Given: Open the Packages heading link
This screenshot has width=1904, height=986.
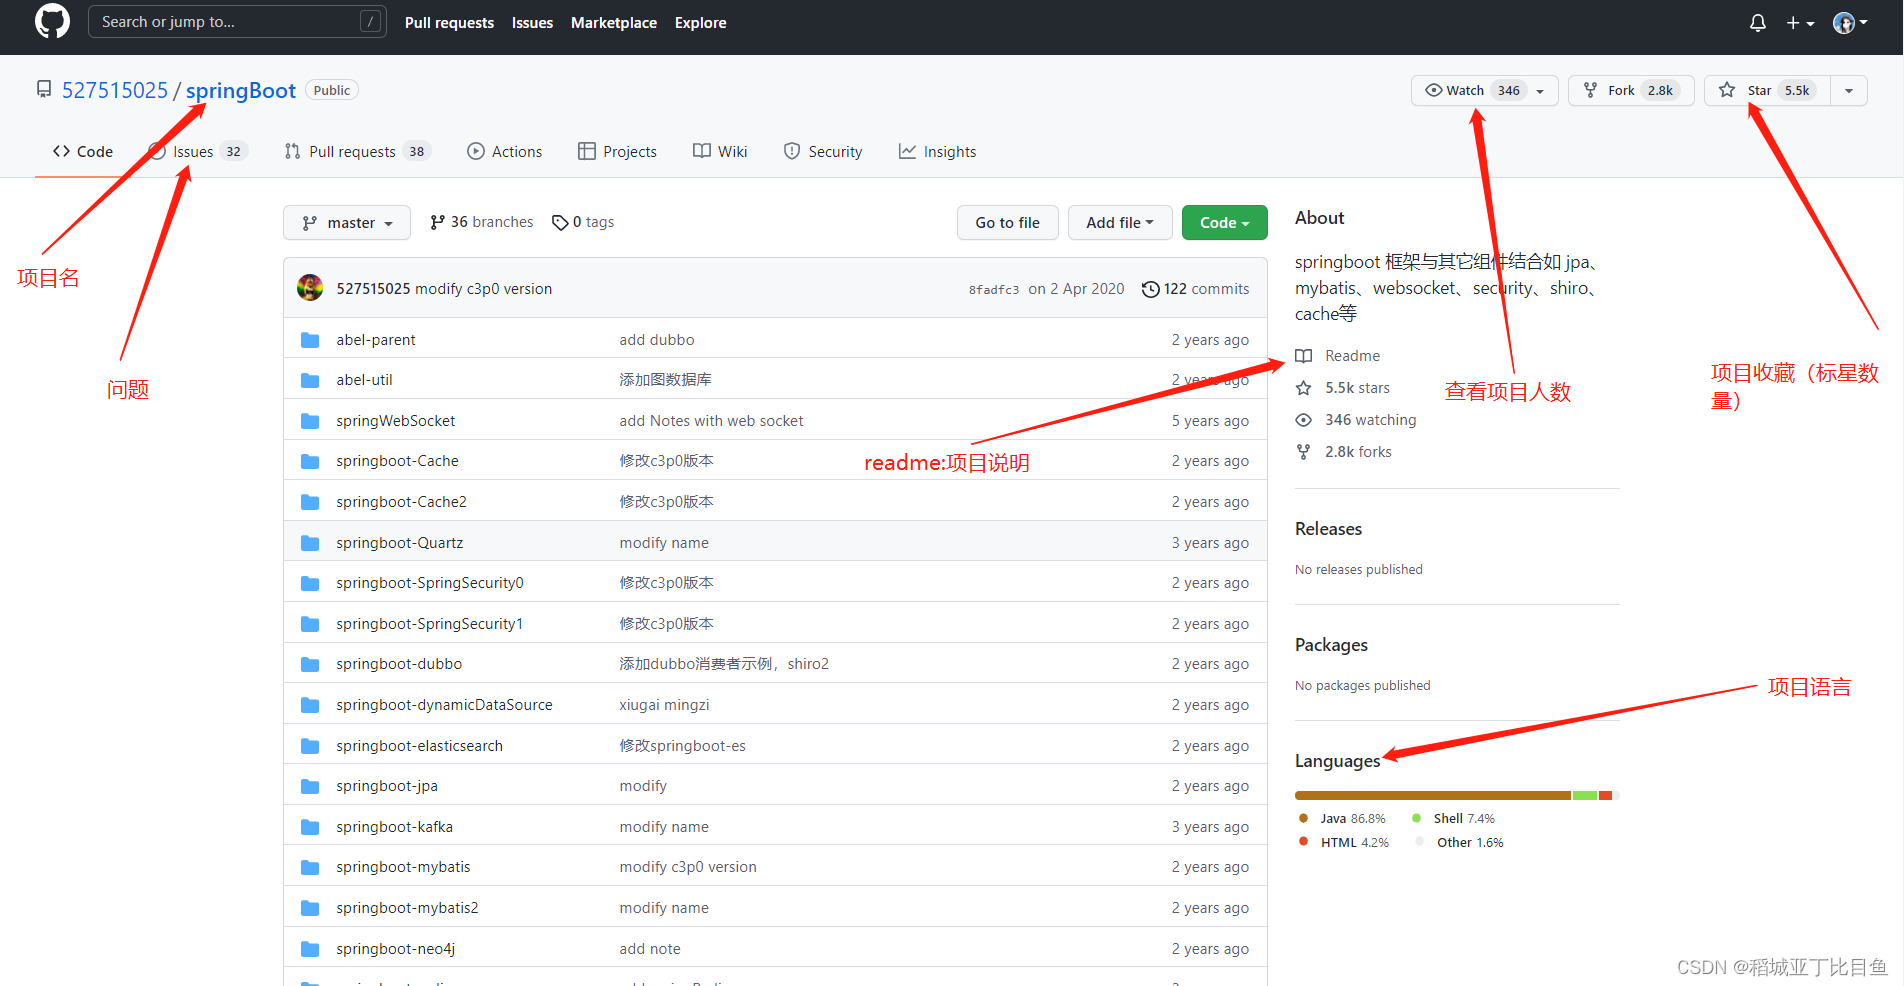Looking at the screenshot, I should click(1331, 645).
